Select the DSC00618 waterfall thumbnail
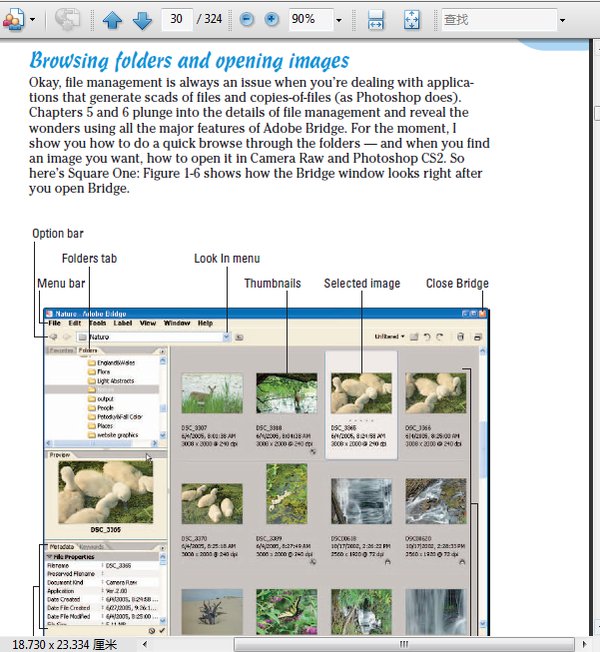The width and height of the screenshot is (600, 652). click(361, 501)
